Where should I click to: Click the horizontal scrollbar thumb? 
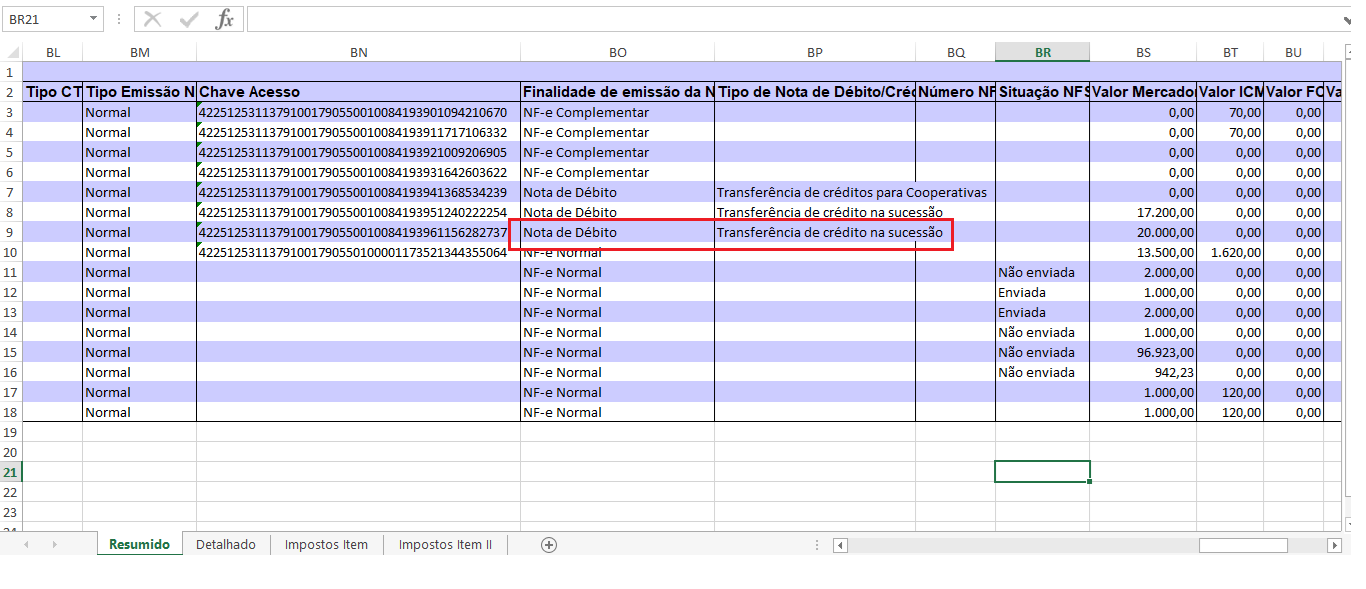tap(1243, 545)
